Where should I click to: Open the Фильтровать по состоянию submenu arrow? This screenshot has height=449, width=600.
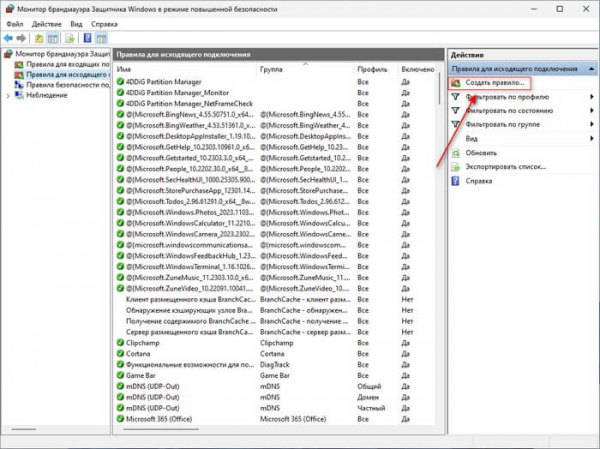(x=592, y=111)
